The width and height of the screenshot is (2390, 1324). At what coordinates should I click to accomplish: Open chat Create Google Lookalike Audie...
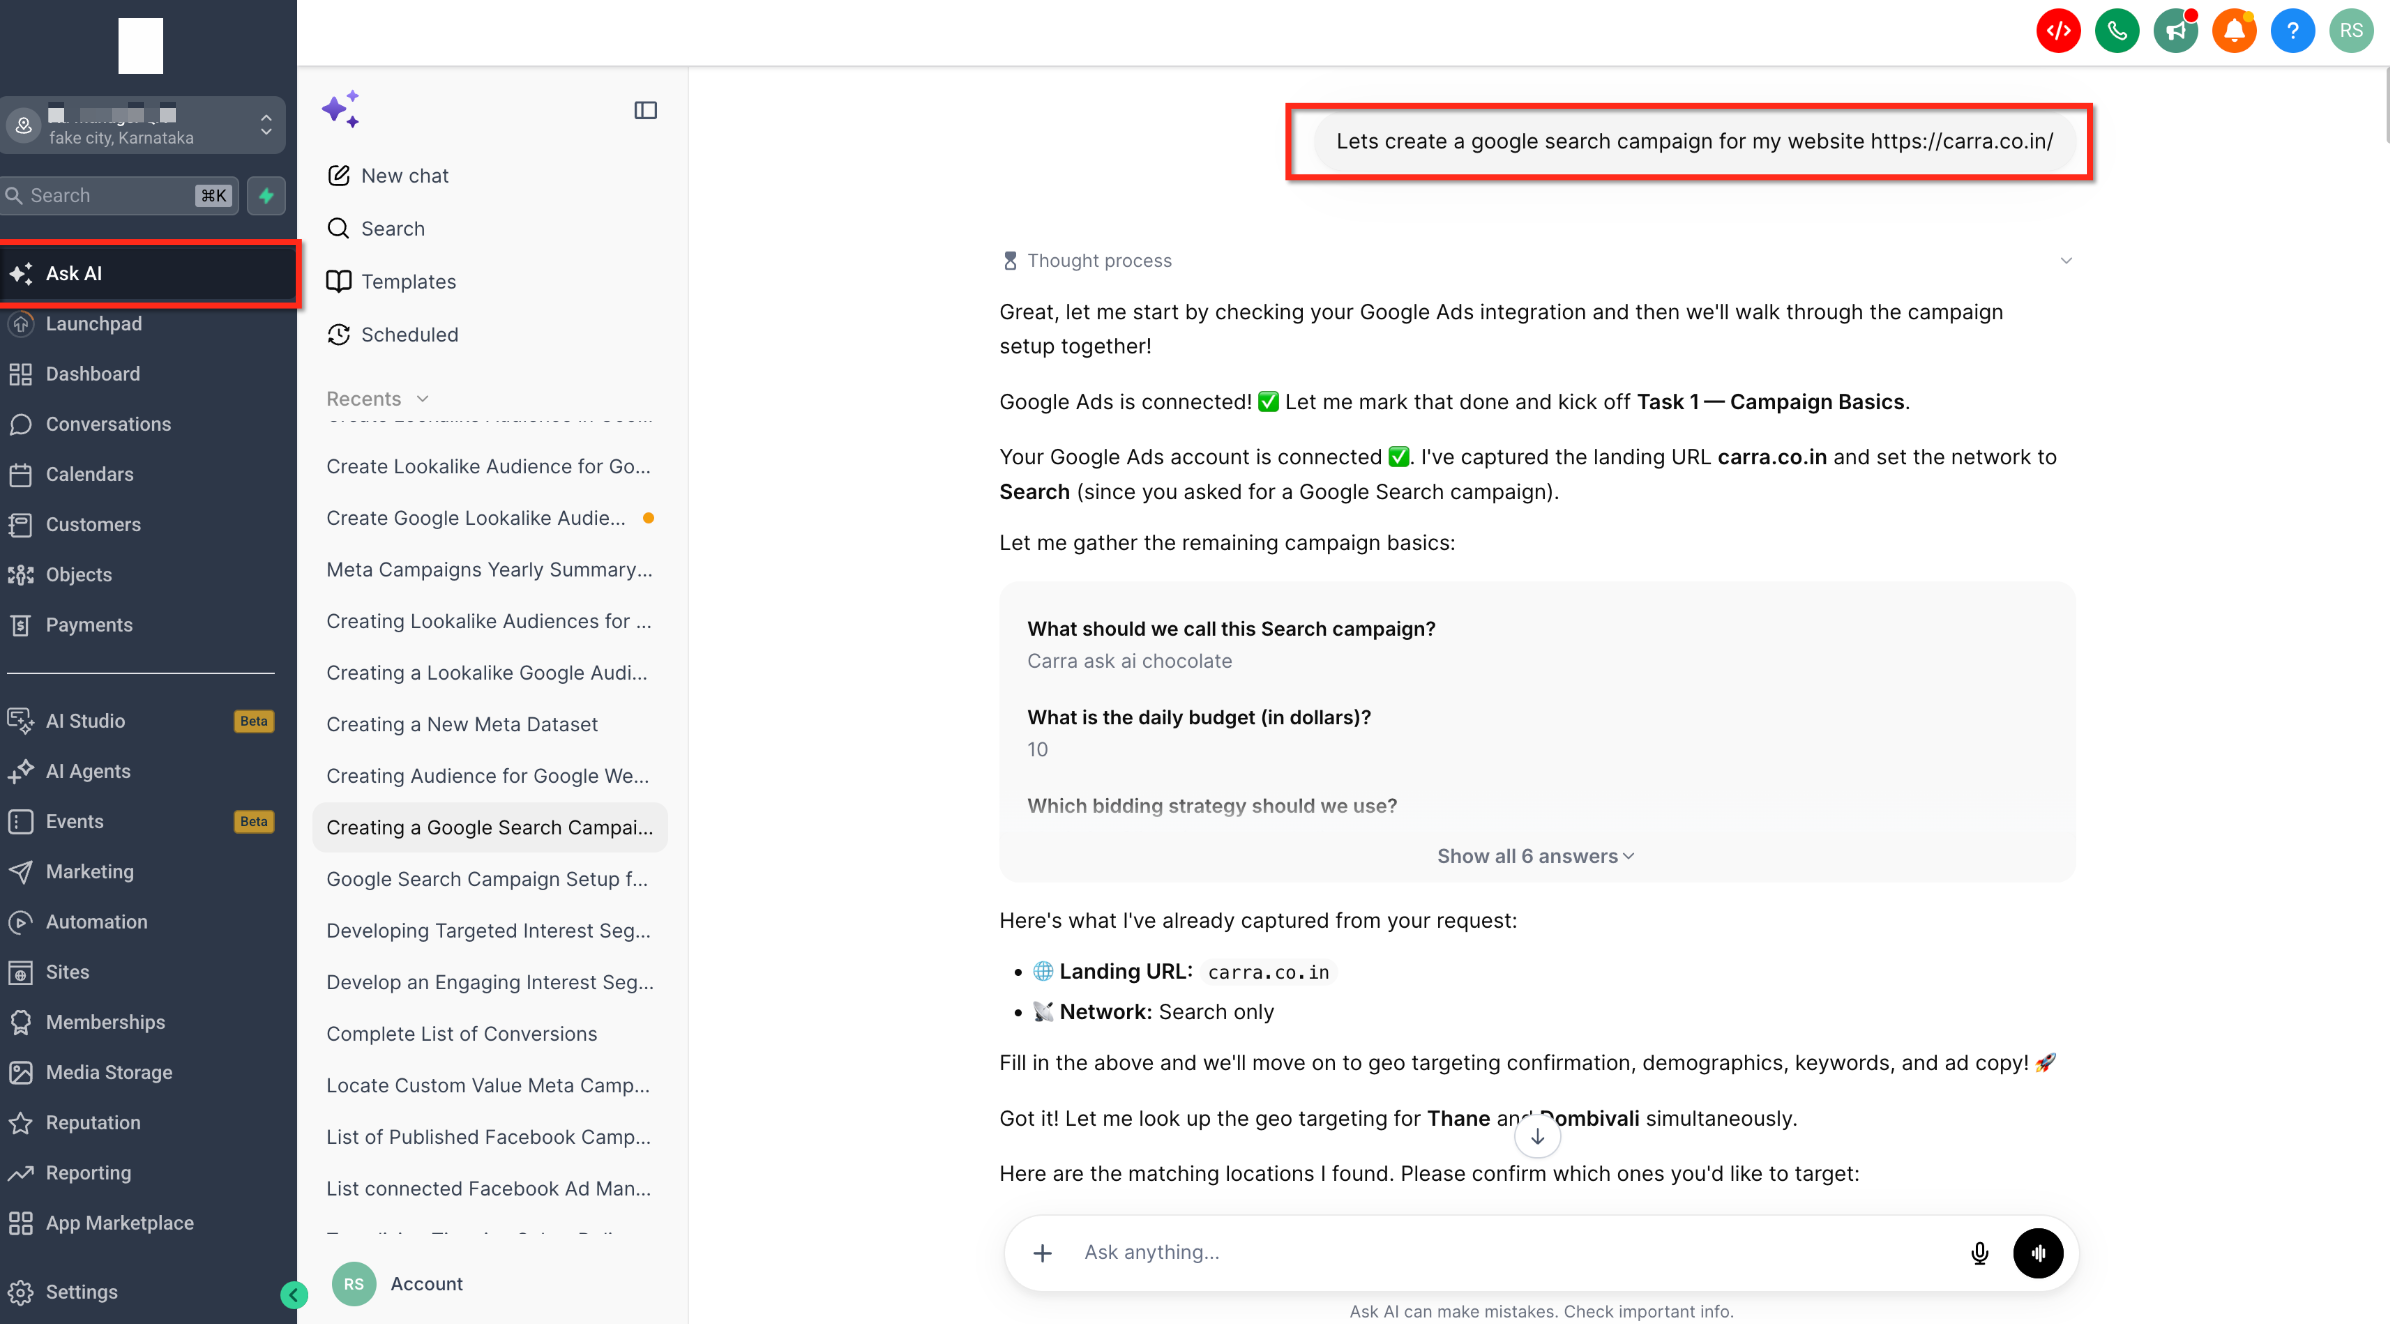pyautogui.click(x=490, y=518)
